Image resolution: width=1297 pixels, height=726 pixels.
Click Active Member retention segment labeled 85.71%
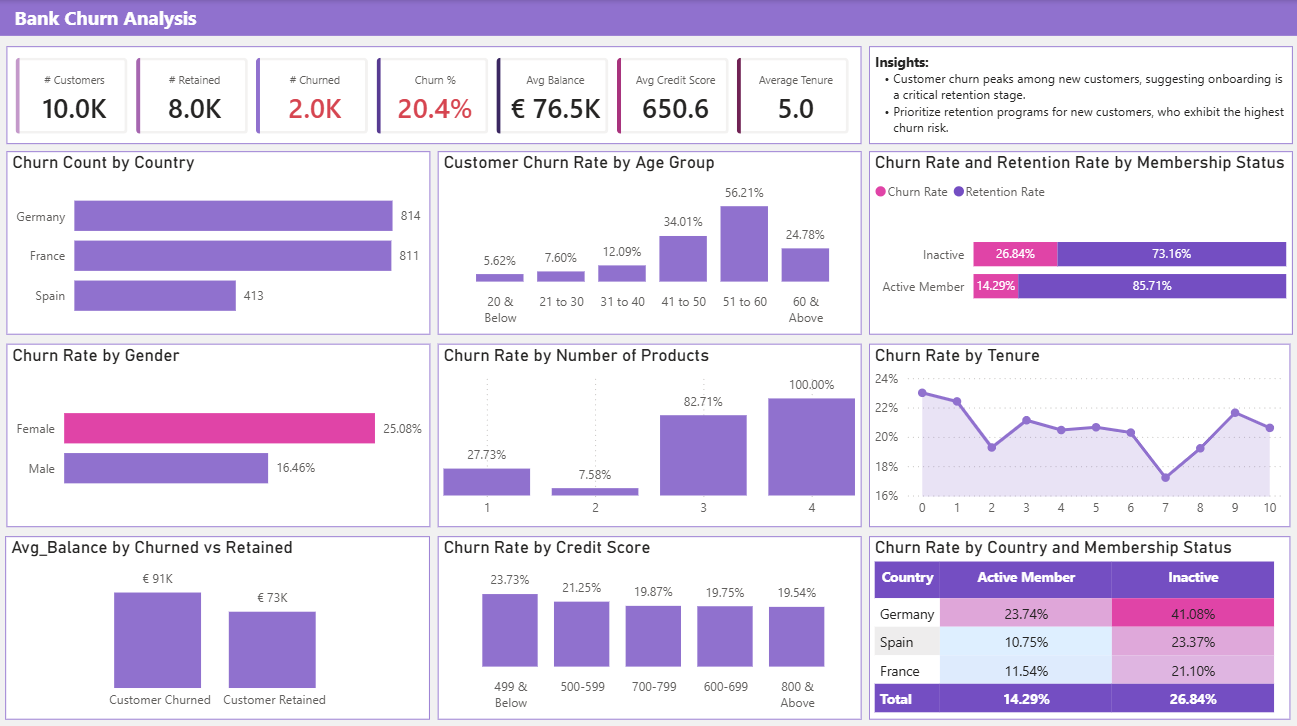[x=1152, y=286]
